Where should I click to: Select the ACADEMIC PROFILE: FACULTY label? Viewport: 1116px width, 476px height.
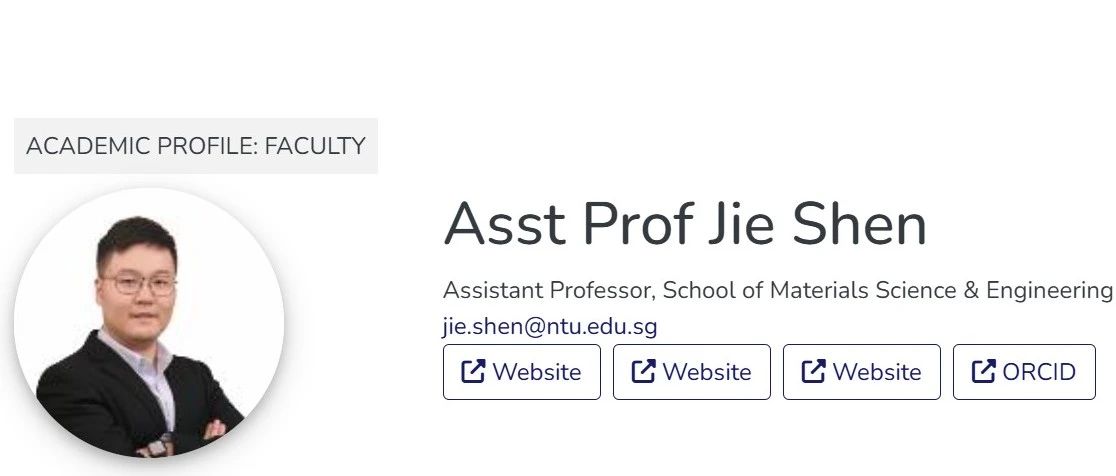pyautogui.click(x=196, y=146)
